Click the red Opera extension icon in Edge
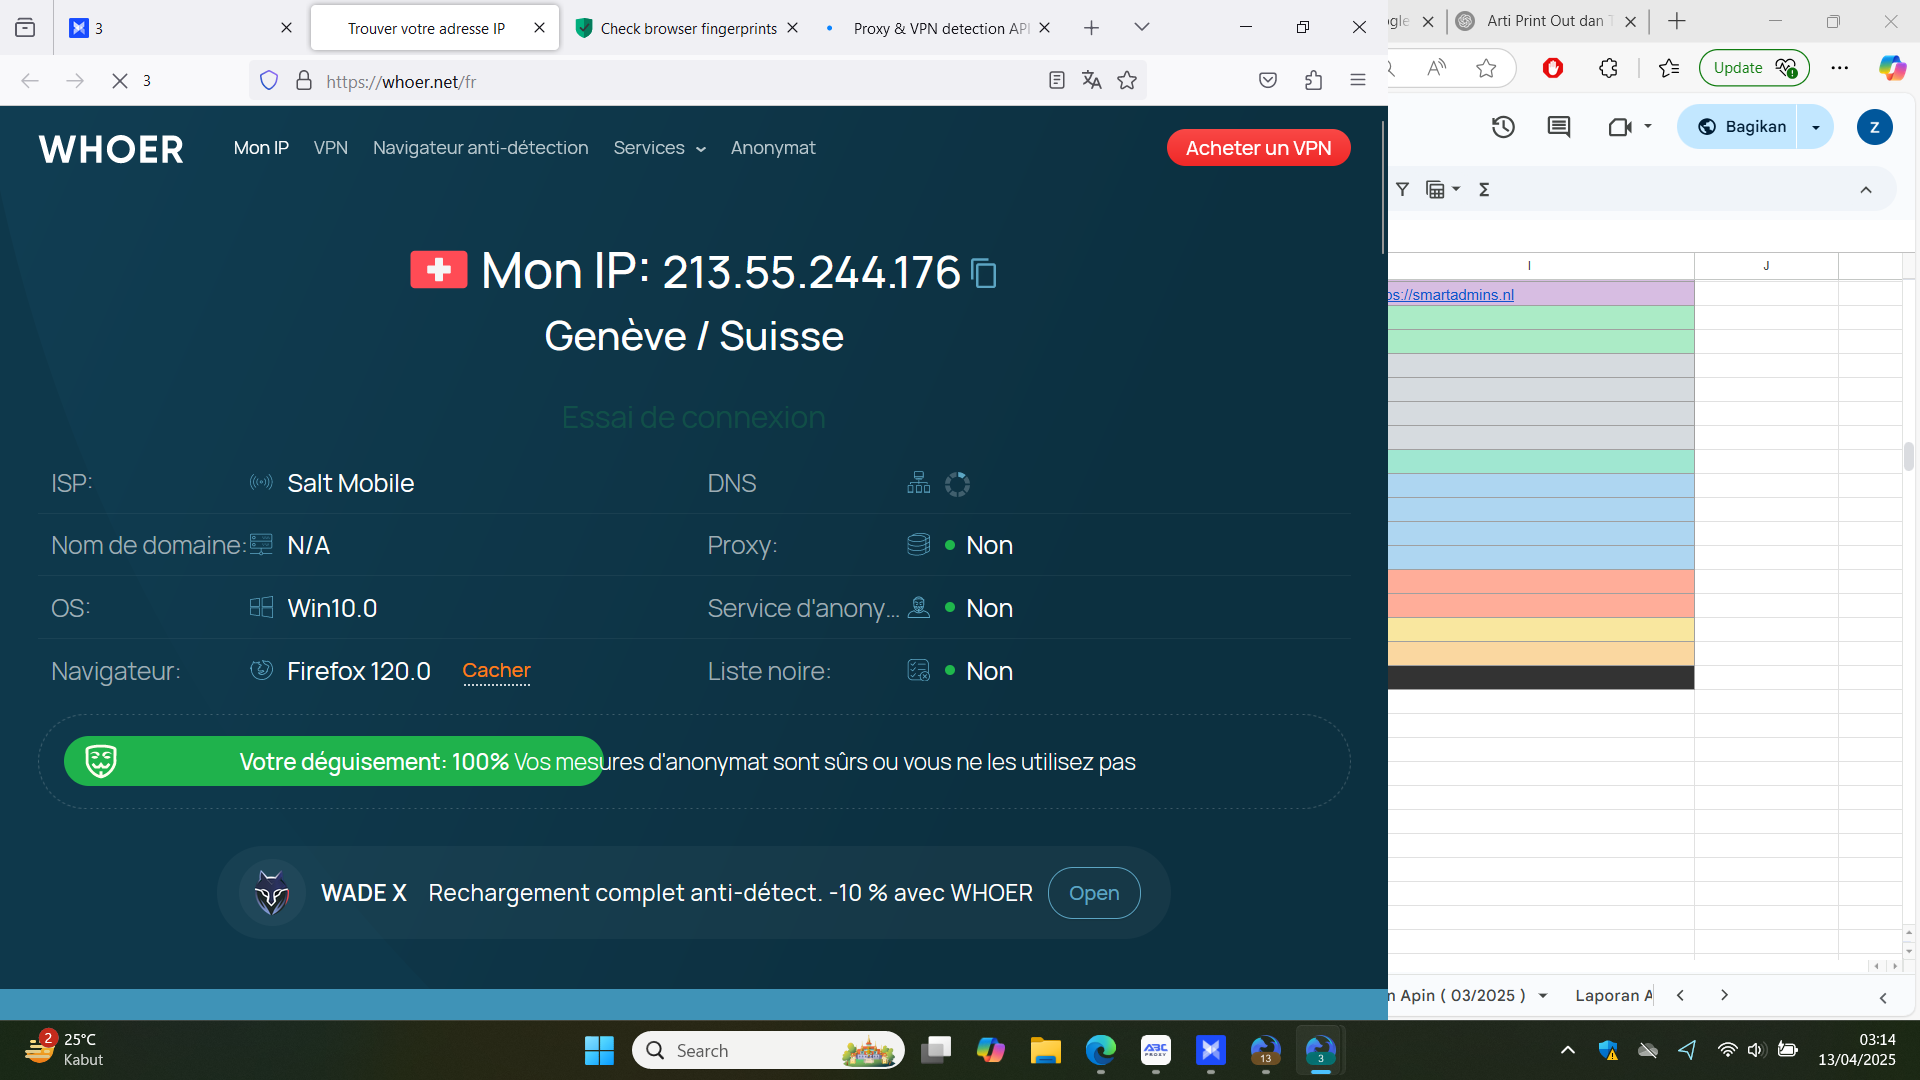Screen dimensions: 1920x1080 (x=1553, y=68)
